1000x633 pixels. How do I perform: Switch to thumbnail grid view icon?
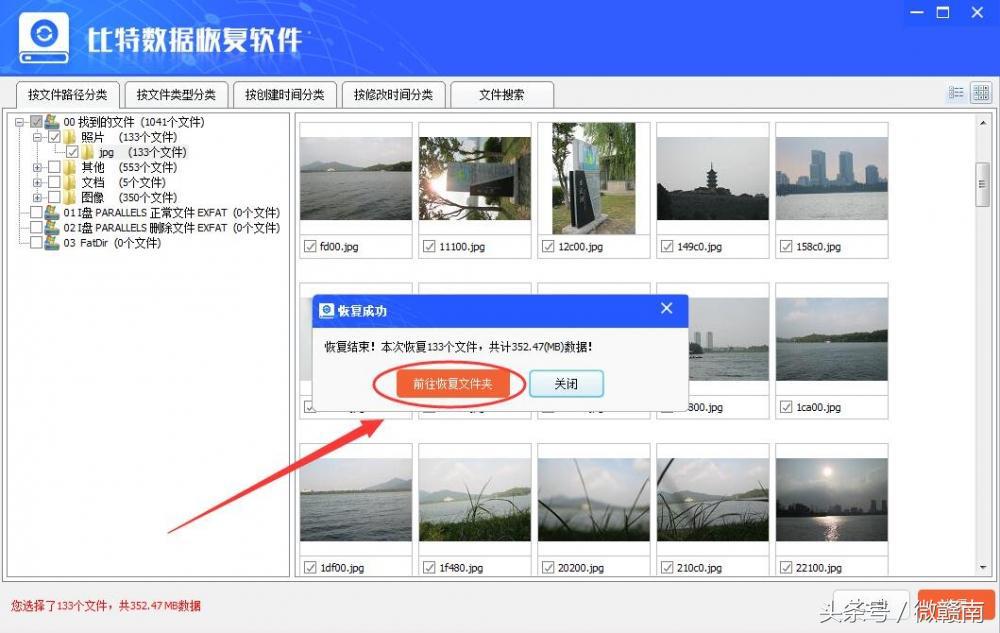pyautogui.click(x=980, y=92)
